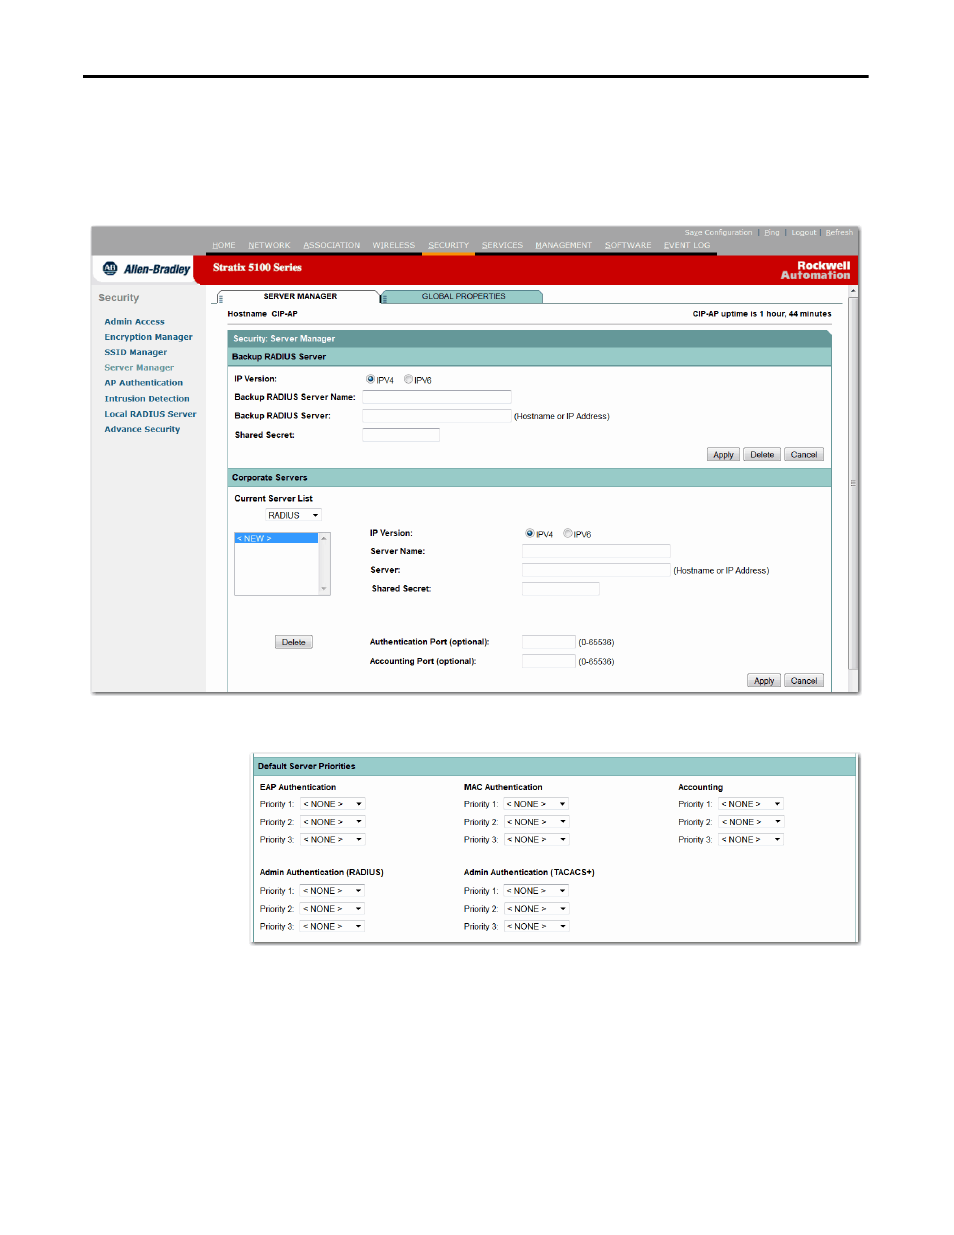This screenshot has height=1235, width=954.
Task: Open Accounting Priority 1 dropdown
Action: pyautogui.click(x=751, y=804)
